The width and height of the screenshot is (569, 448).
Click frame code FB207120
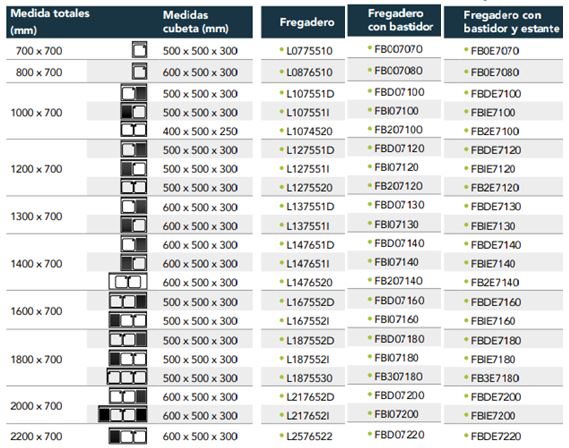pyautogui.click(x=398, y=186)
